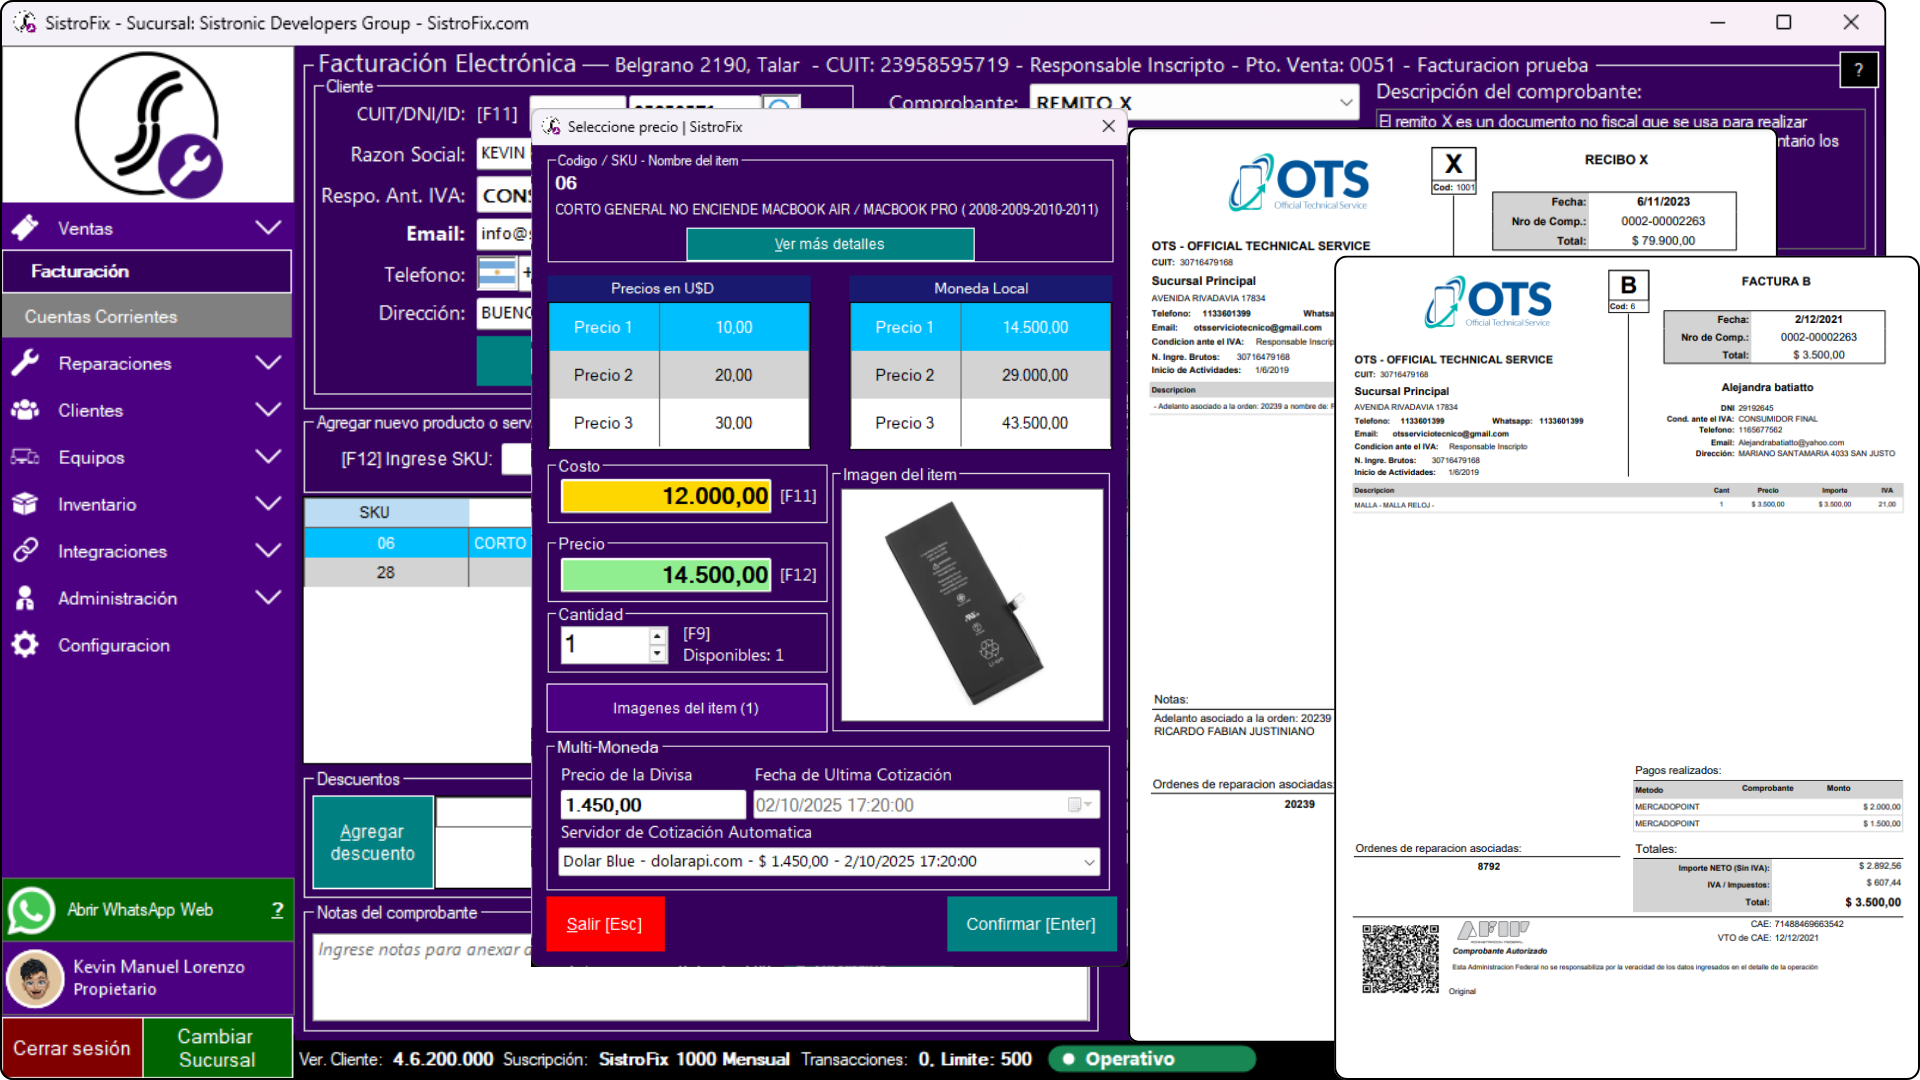The width and height of the screenshot is (1920, 1080).
Task: Expand the Reparaciones menu chevron
Action: click(268, 363)
